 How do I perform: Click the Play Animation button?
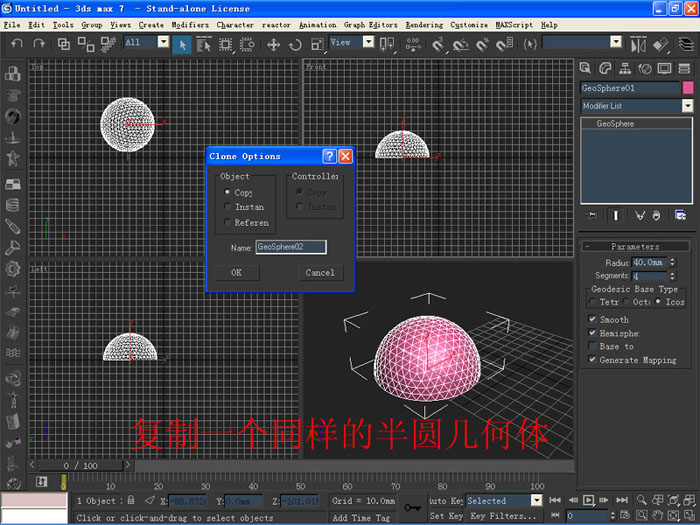(x=588, y=500)
